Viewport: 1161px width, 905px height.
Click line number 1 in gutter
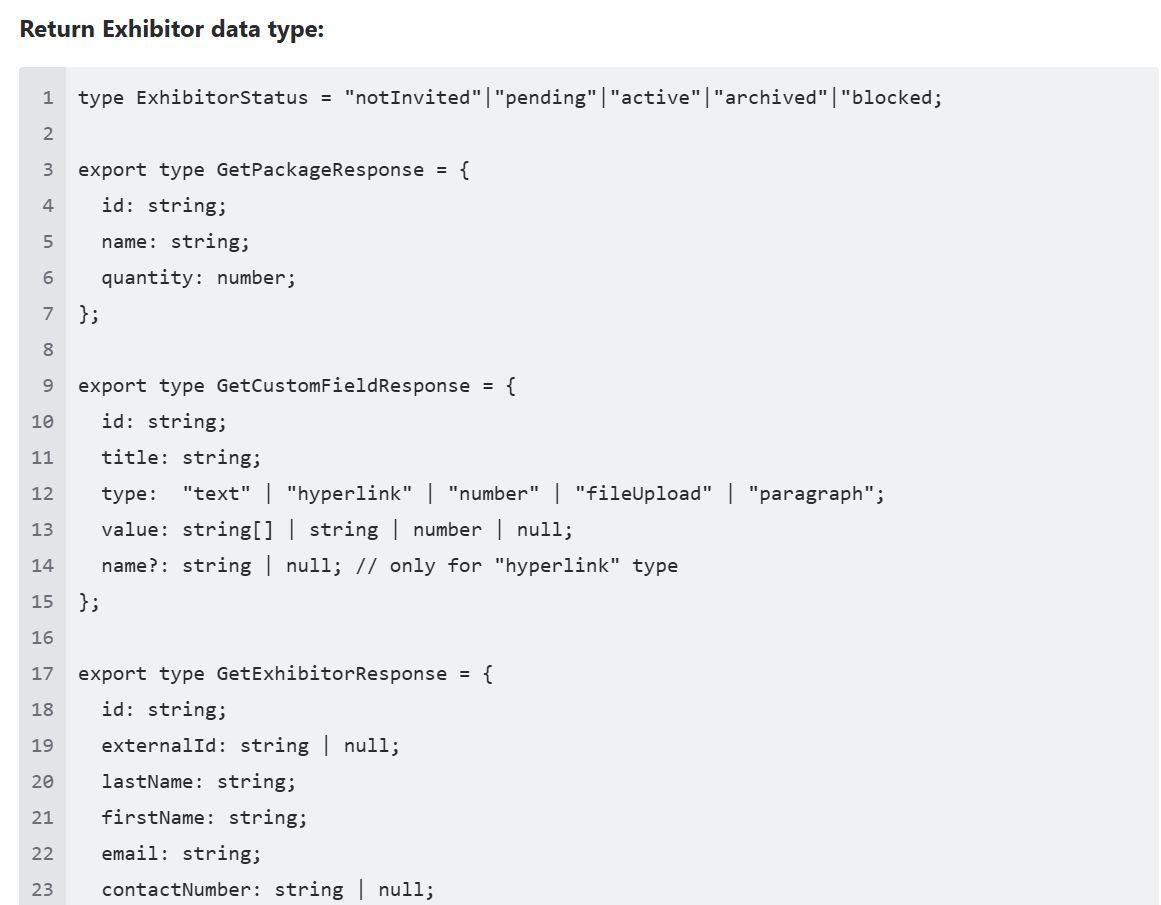click(x=48, y=98)
